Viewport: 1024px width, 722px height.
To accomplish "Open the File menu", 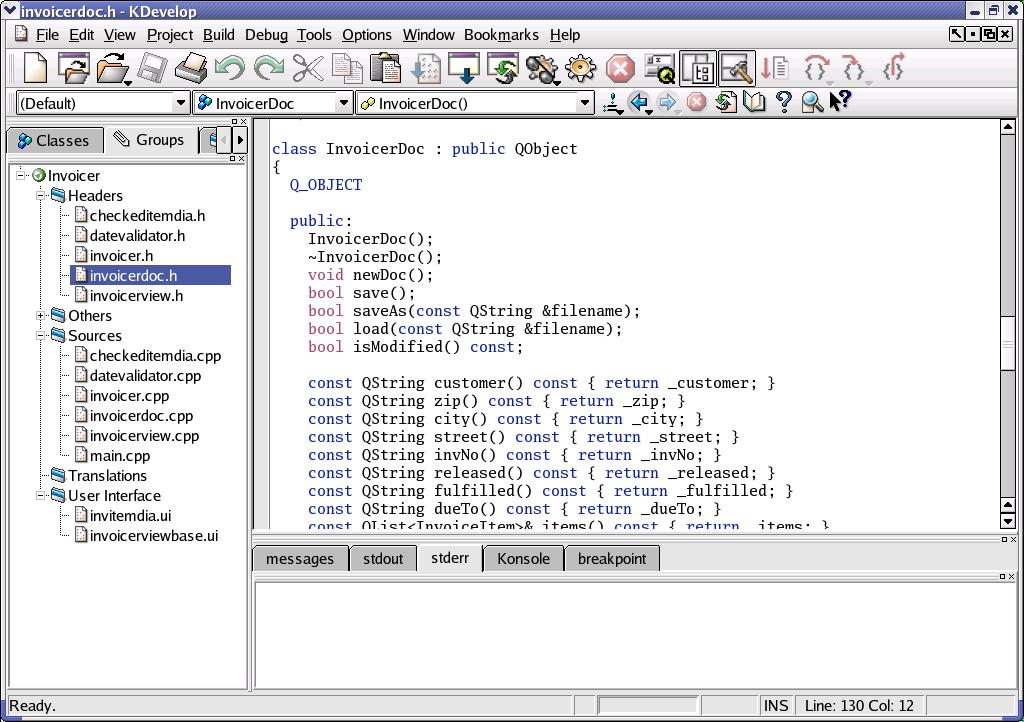I will pos(47,35).
